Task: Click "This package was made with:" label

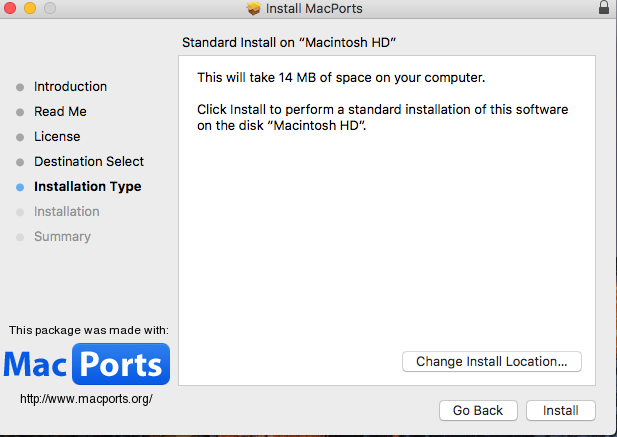Action: (89, 330)
